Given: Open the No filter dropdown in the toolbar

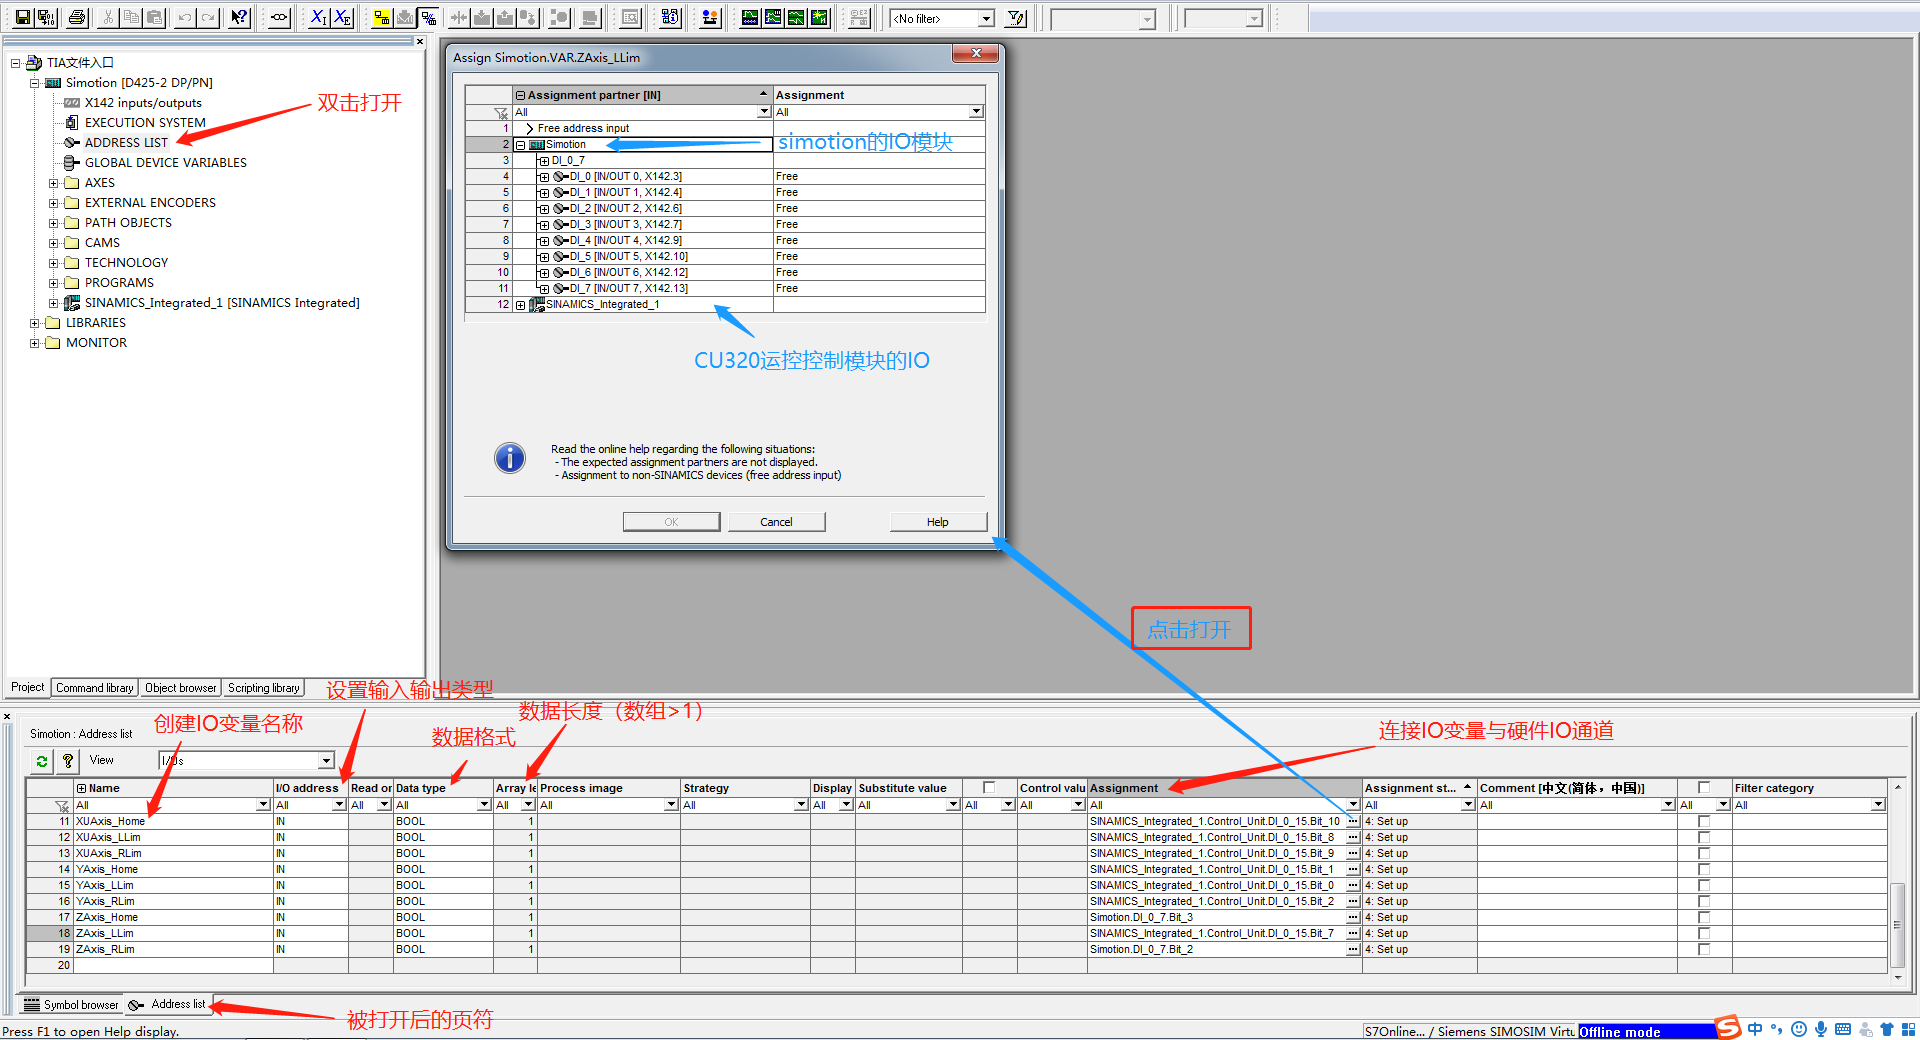Looking at the screenshot, I should click(x=985, y=17).
